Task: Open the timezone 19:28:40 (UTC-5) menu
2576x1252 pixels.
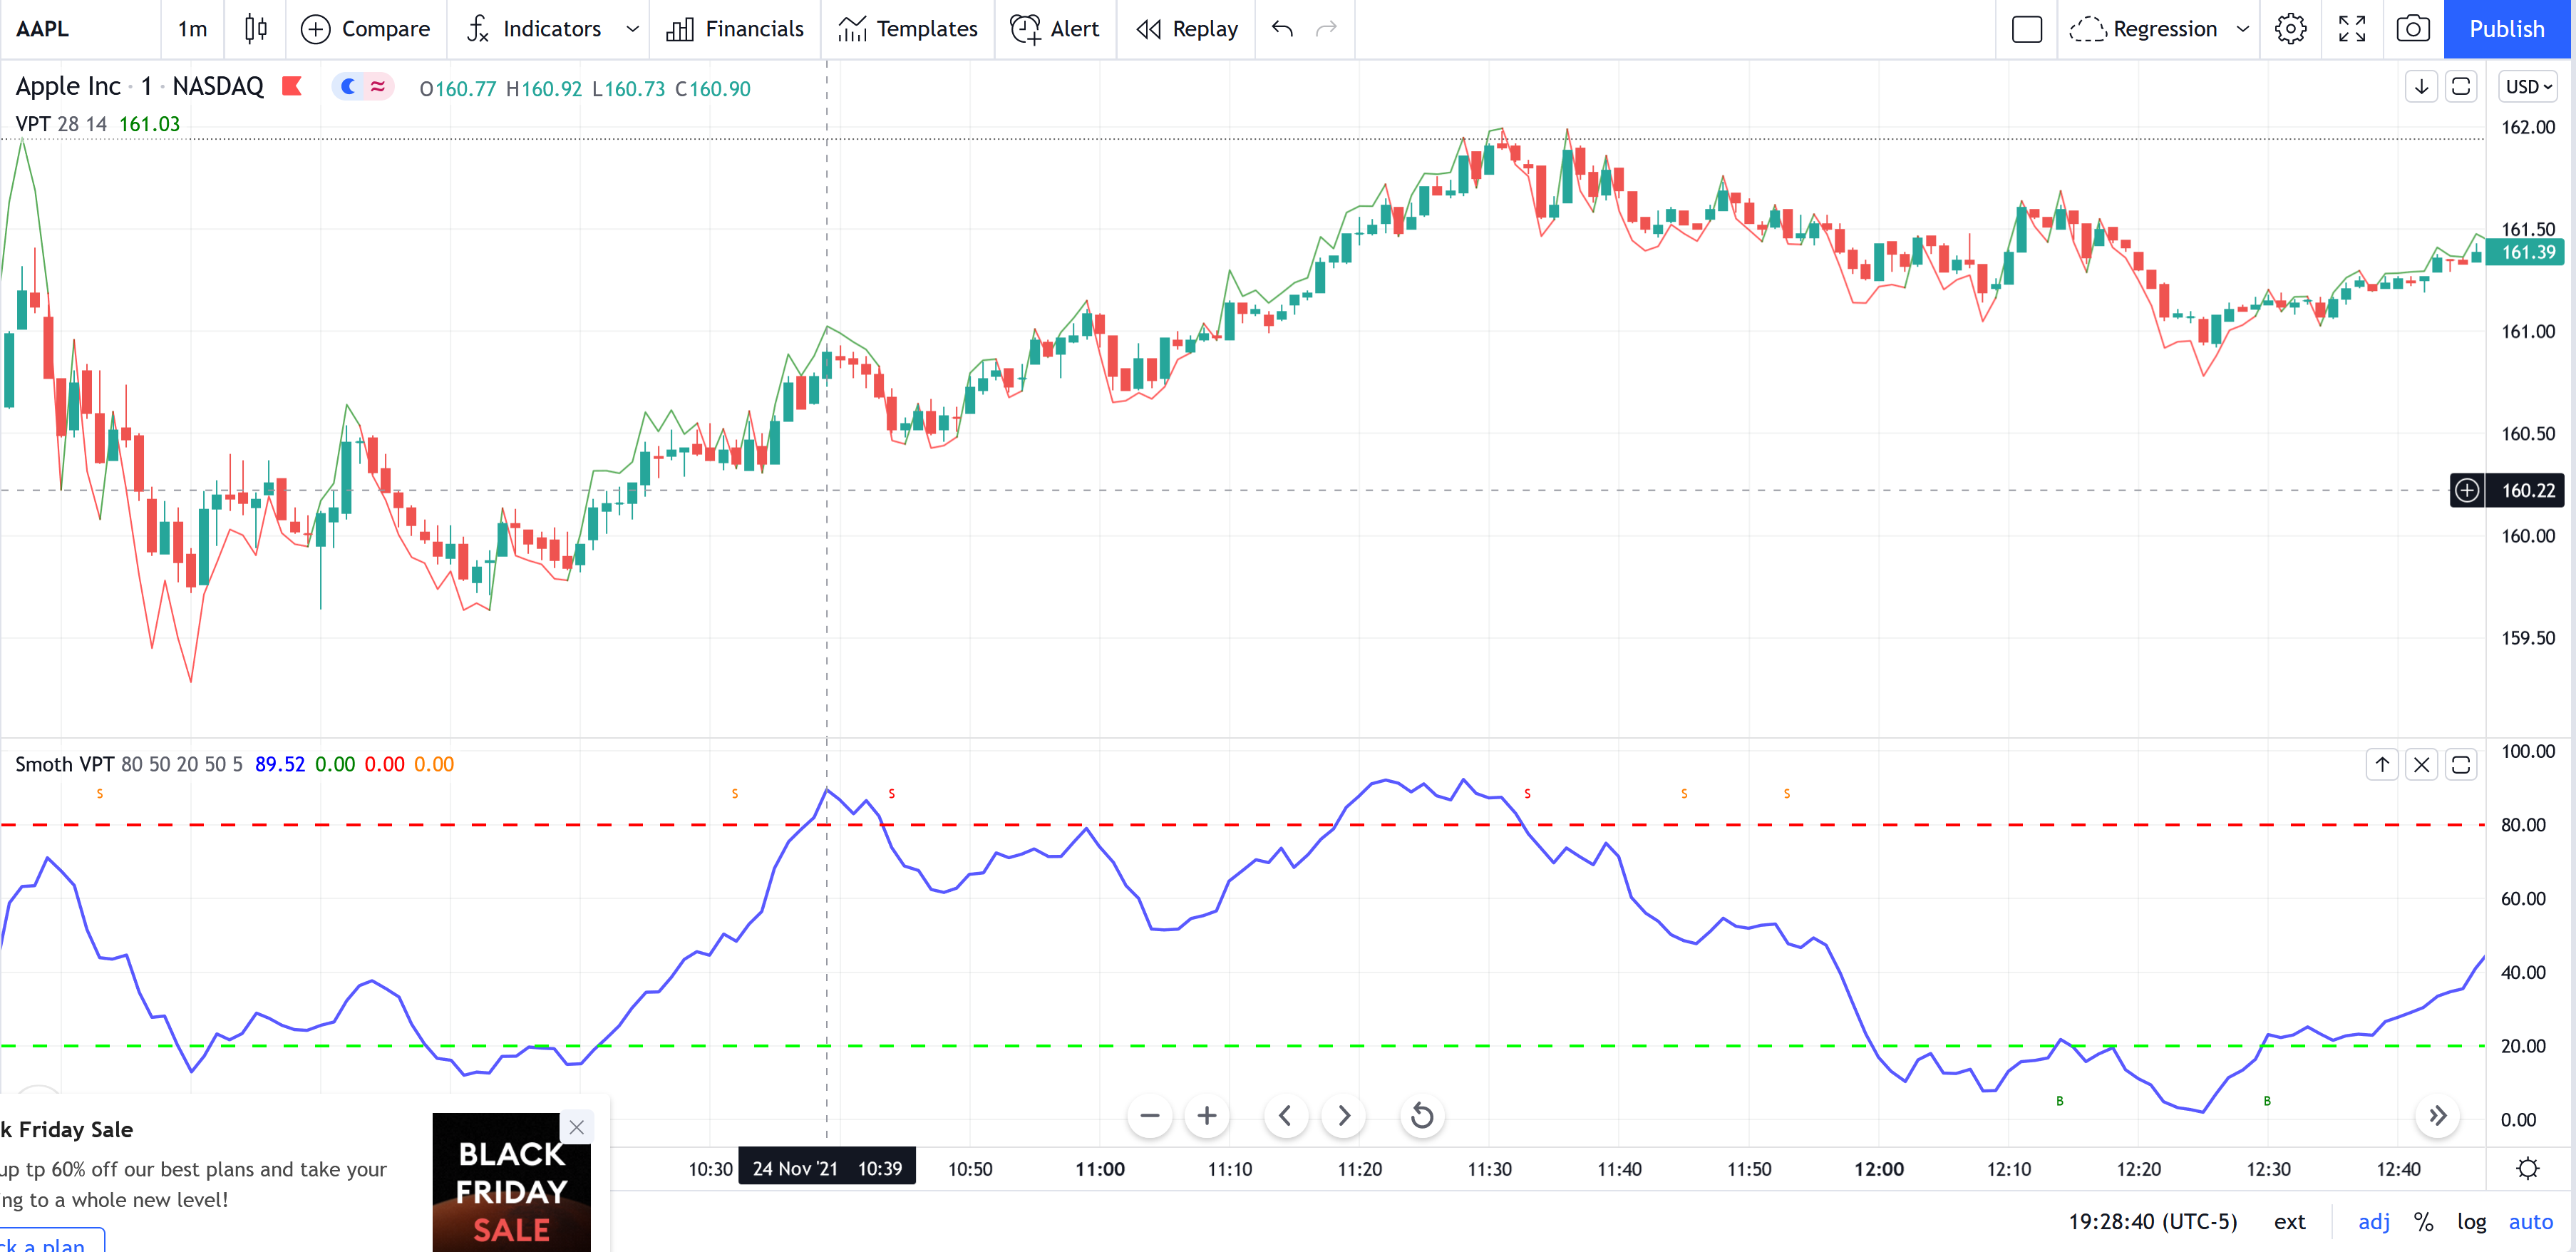Action: [x=2152, y=1221]
